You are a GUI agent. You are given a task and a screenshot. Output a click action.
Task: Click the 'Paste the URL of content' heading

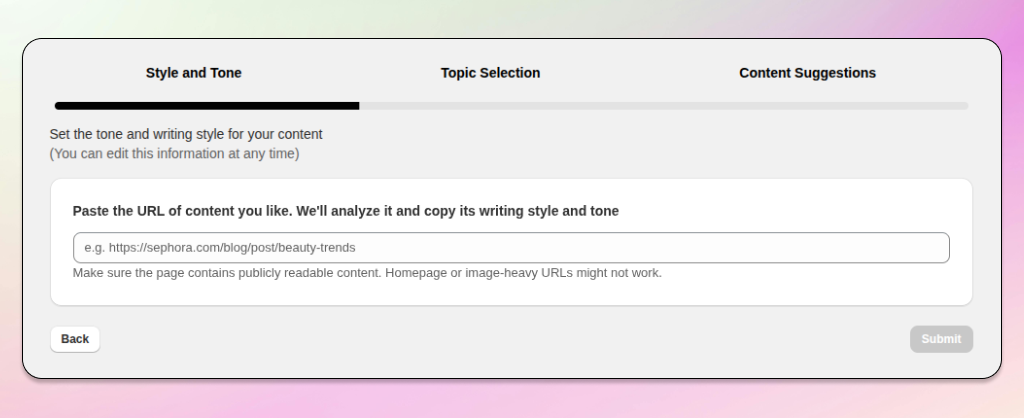point(345,211)
